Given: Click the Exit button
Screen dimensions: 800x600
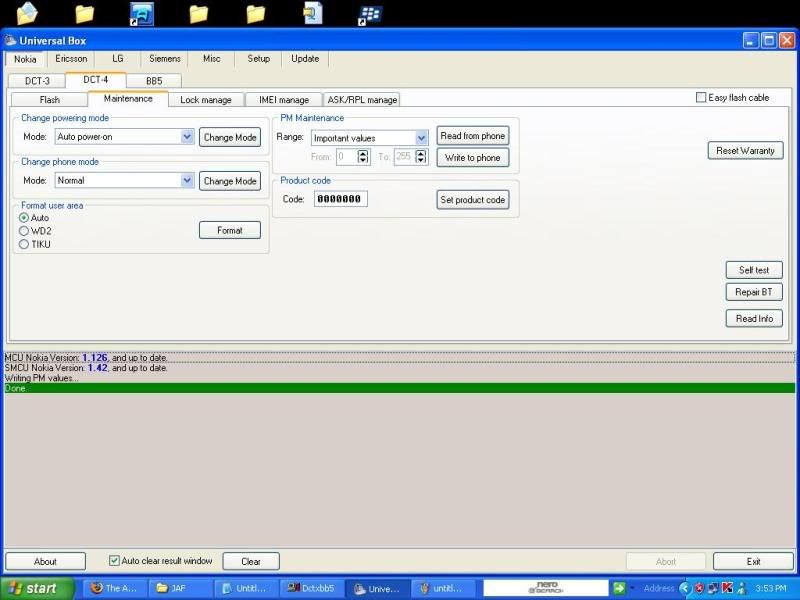Looking at the screenshot, I should point(753,561).
